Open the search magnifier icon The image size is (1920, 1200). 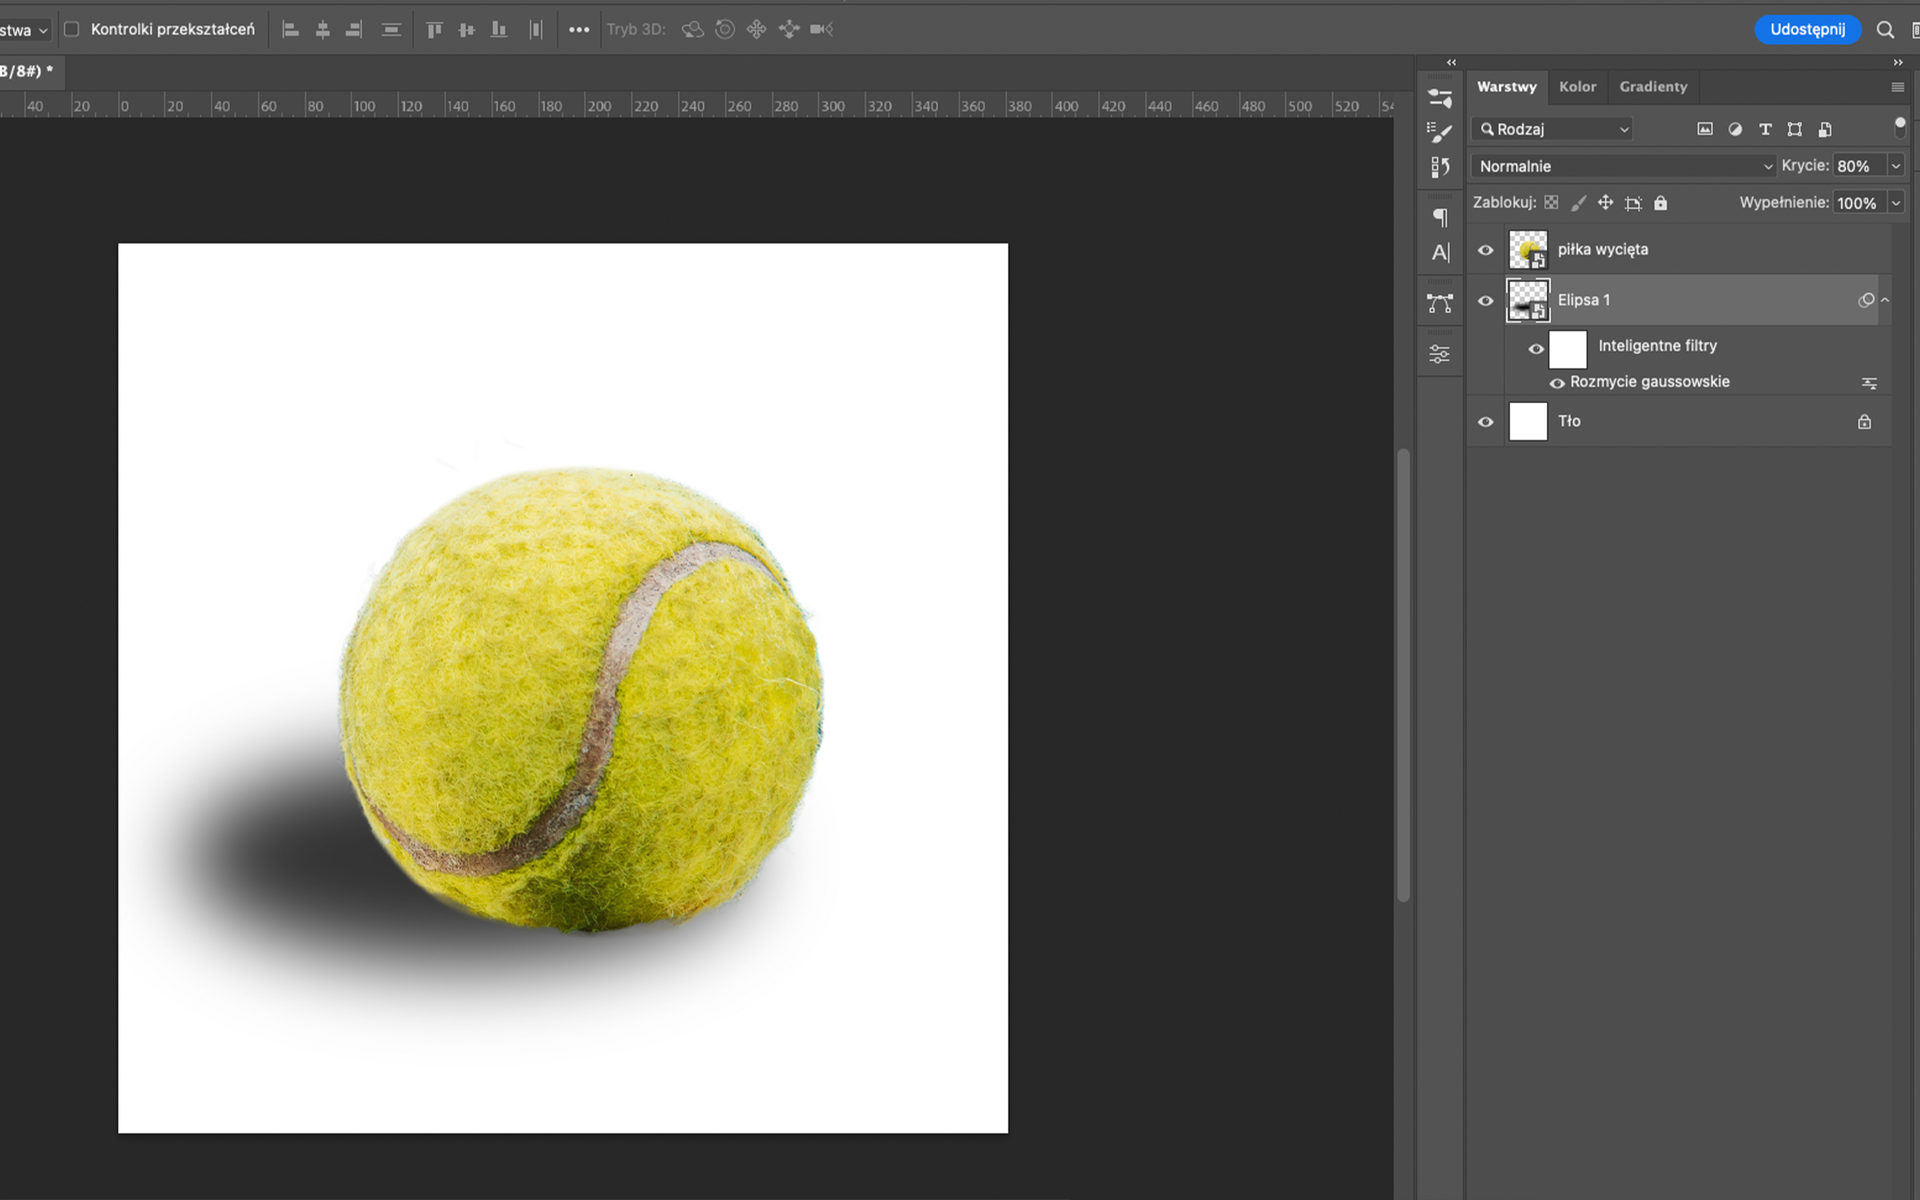click(x=1885, y=30)
